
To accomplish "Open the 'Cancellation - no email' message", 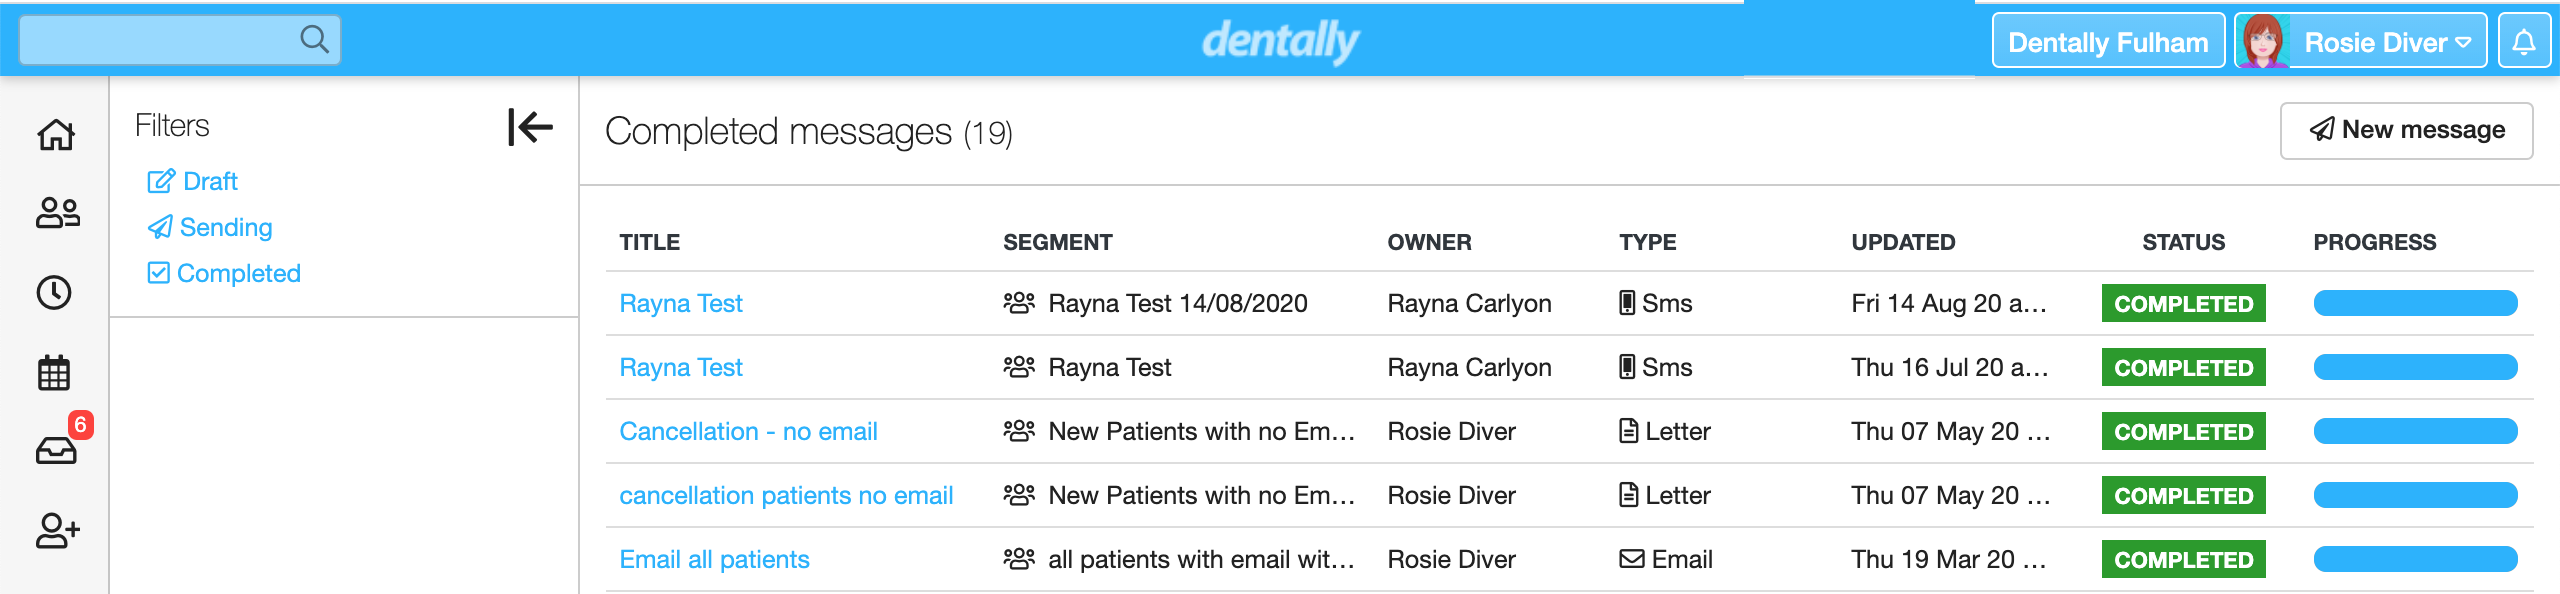I will coord(748,431).
